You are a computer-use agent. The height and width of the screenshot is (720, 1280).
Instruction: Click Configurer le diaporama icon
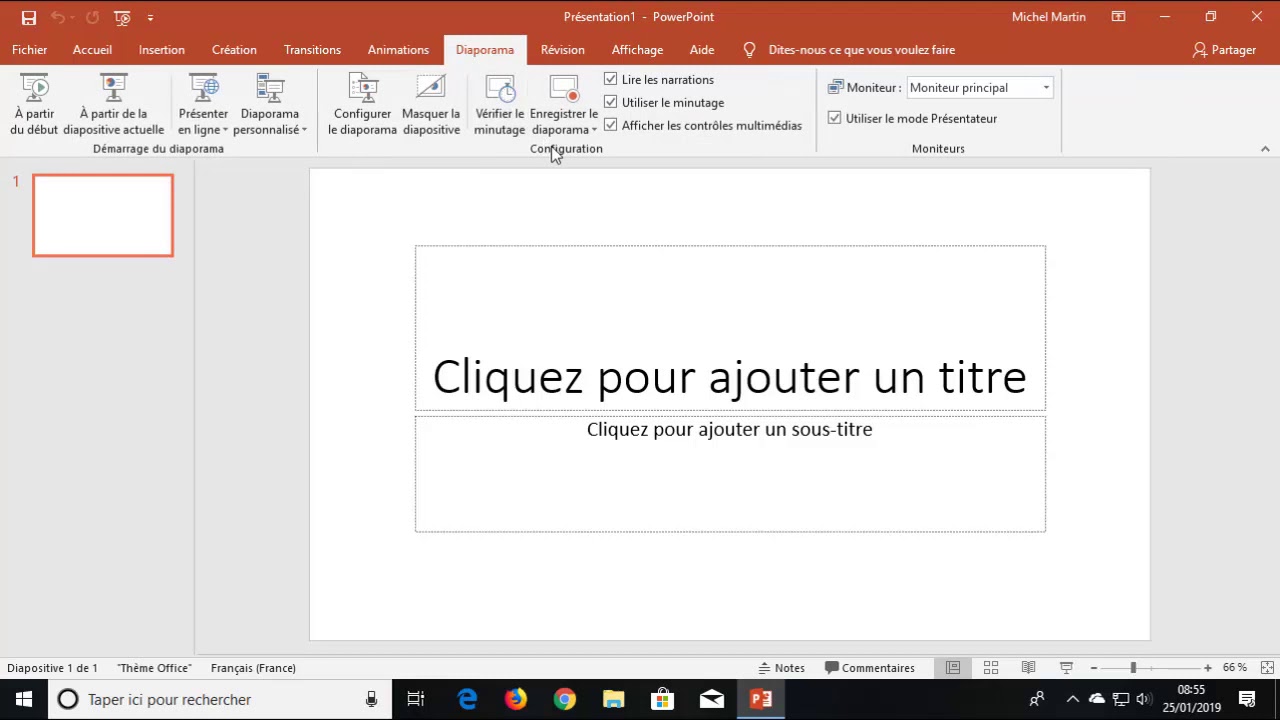tap(363, 88)
